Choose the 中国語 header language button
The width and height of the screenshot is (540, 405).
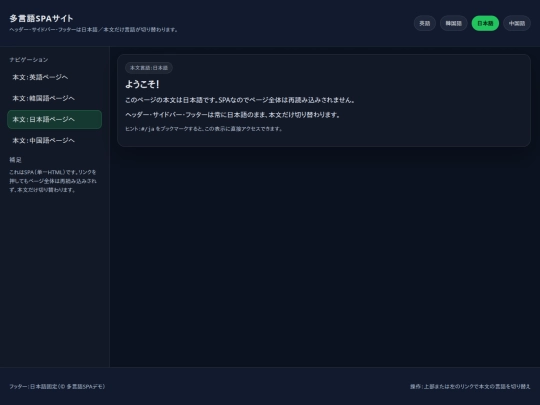click(517, 23)
